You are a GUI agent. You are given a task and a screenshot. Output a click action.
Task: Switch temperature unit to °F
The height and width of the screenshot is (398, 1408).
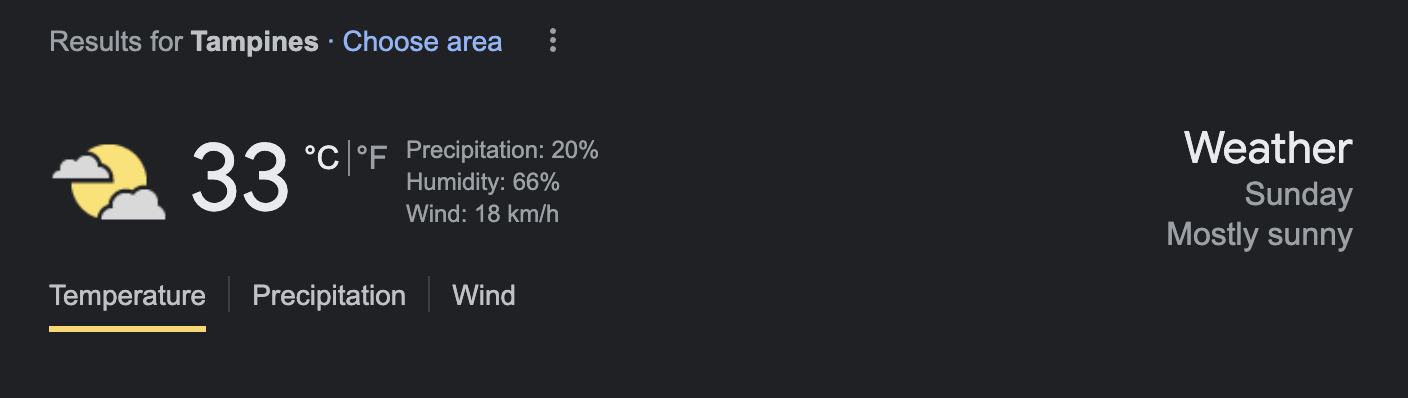pos(371,158)
